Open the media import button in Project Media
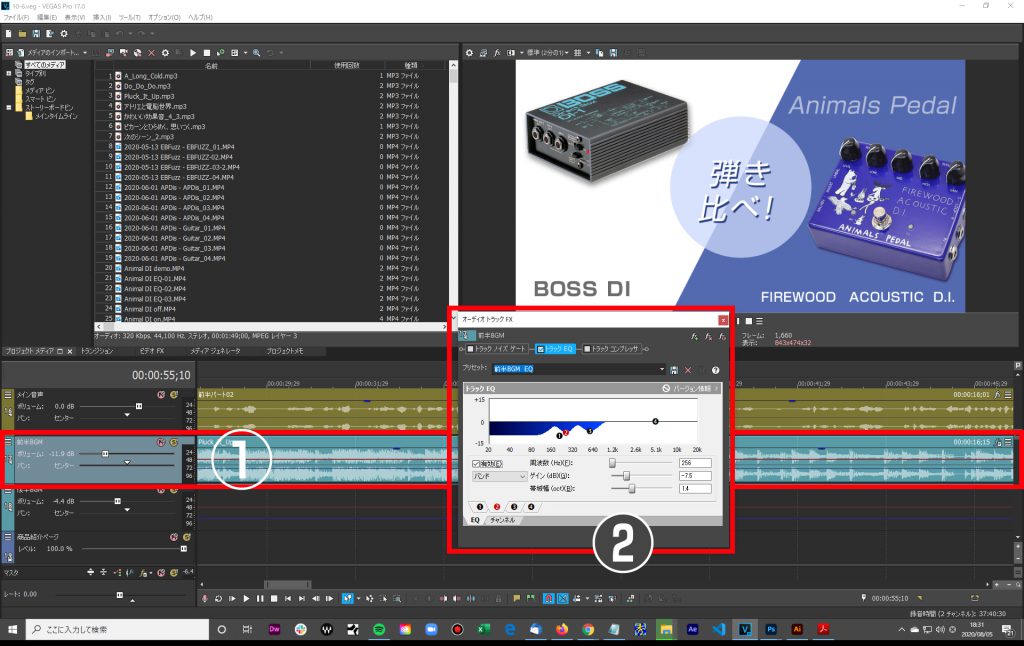 53,53
